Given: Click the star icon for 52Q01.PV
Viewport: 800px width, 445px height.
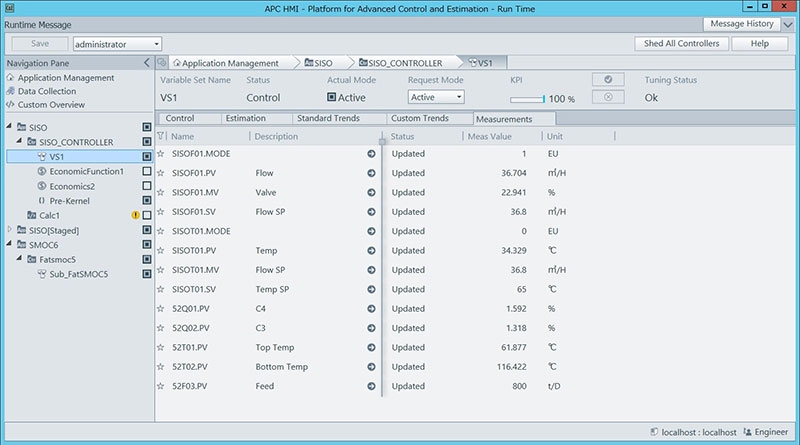Looking at the screenshot, I should pyautogui.click(x=161, y=309).
